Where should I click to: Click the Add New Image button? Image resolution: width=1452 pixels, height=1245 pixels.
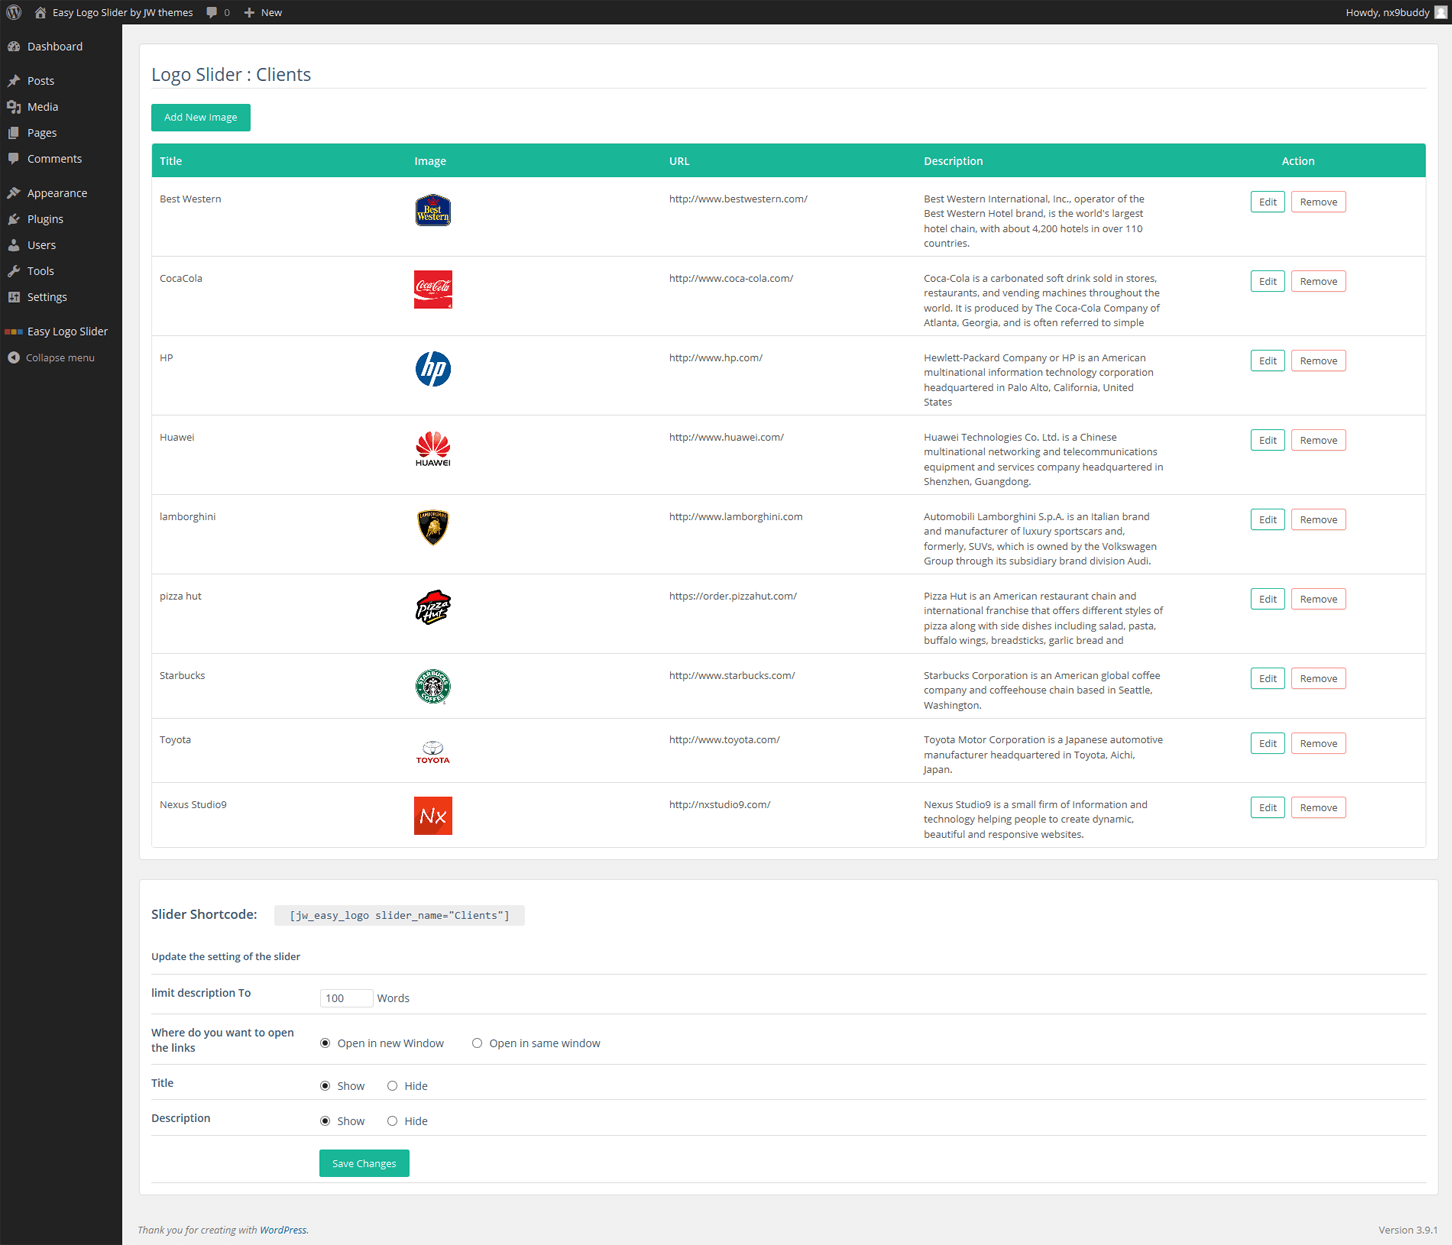201,117
